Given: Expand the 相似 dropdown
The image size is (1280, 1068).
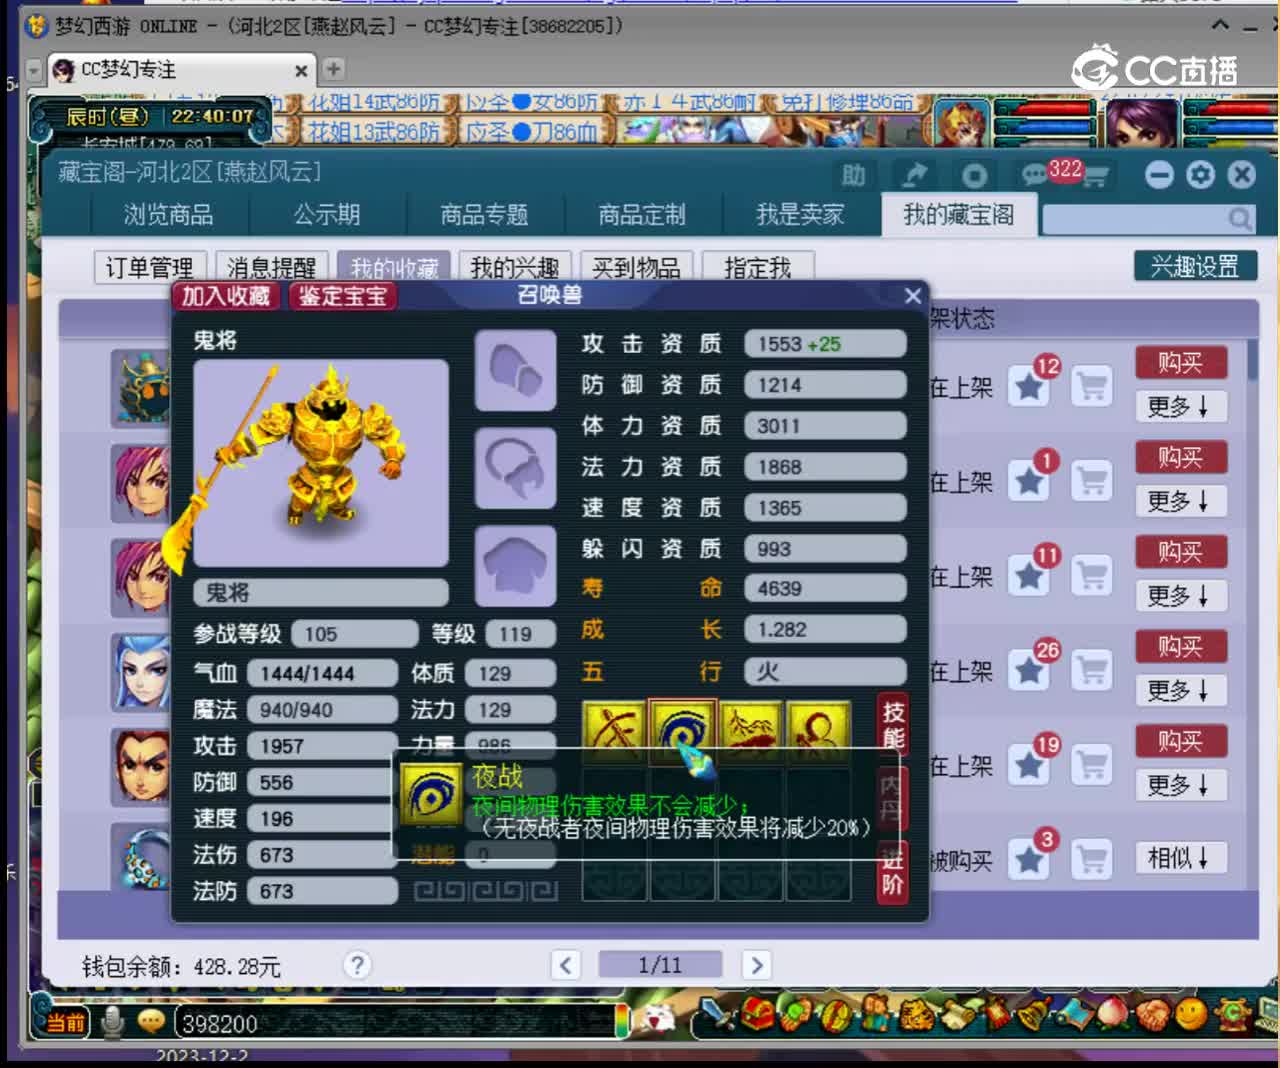Looking at the screenshot, I should [x=1181, y=857].
